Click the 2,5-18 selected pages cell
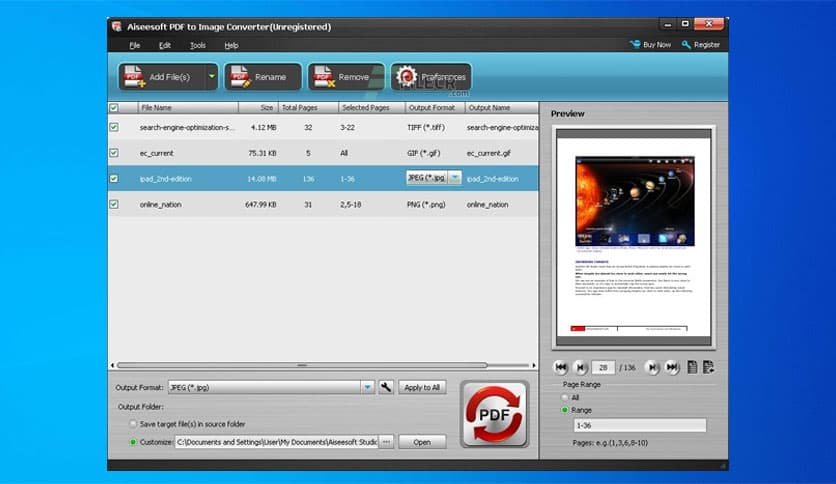Screen dimensions: 836x484 coord(351,204)
